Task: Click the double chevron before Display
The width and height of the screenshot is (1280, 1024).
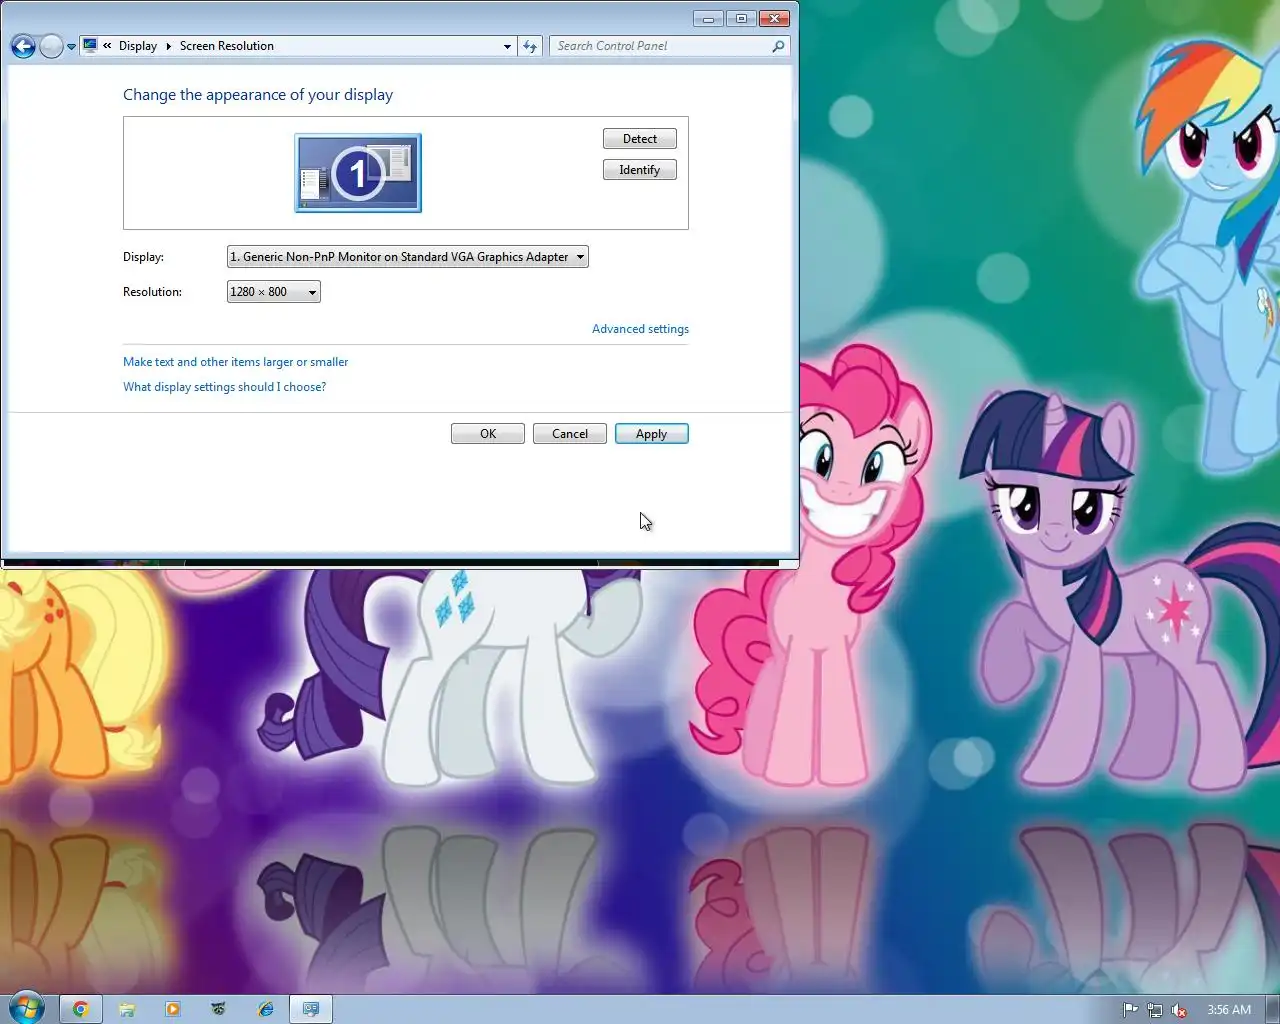Action: pyautogui.click(x=107, y=46)
